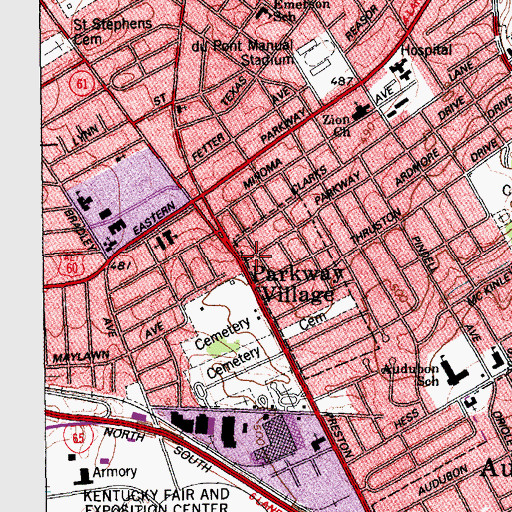The image size is (512, 512).
Task: Click the US 60 route shield
Action: pyautogui.click(x=72, y=267)
